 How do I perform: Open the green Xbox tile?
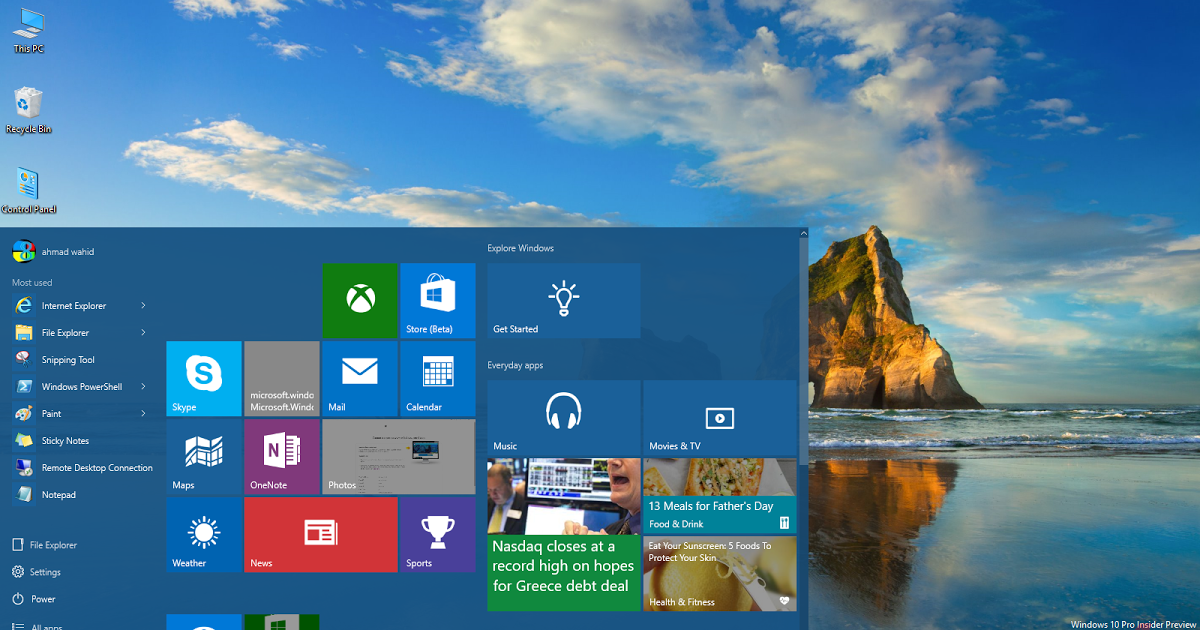[x=360, y=300]
